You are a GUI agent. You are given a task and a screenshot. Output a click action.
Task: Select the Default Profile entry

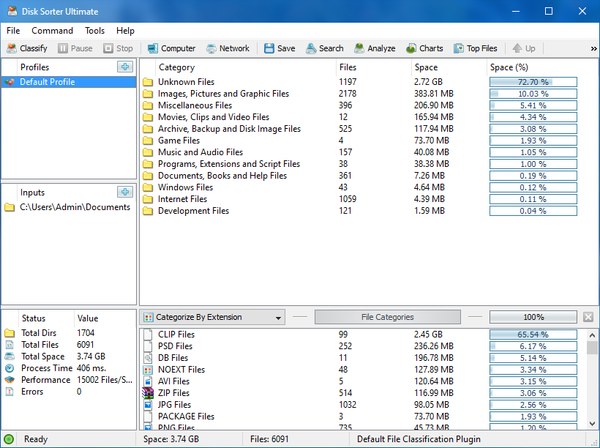(x=48, y=82)
